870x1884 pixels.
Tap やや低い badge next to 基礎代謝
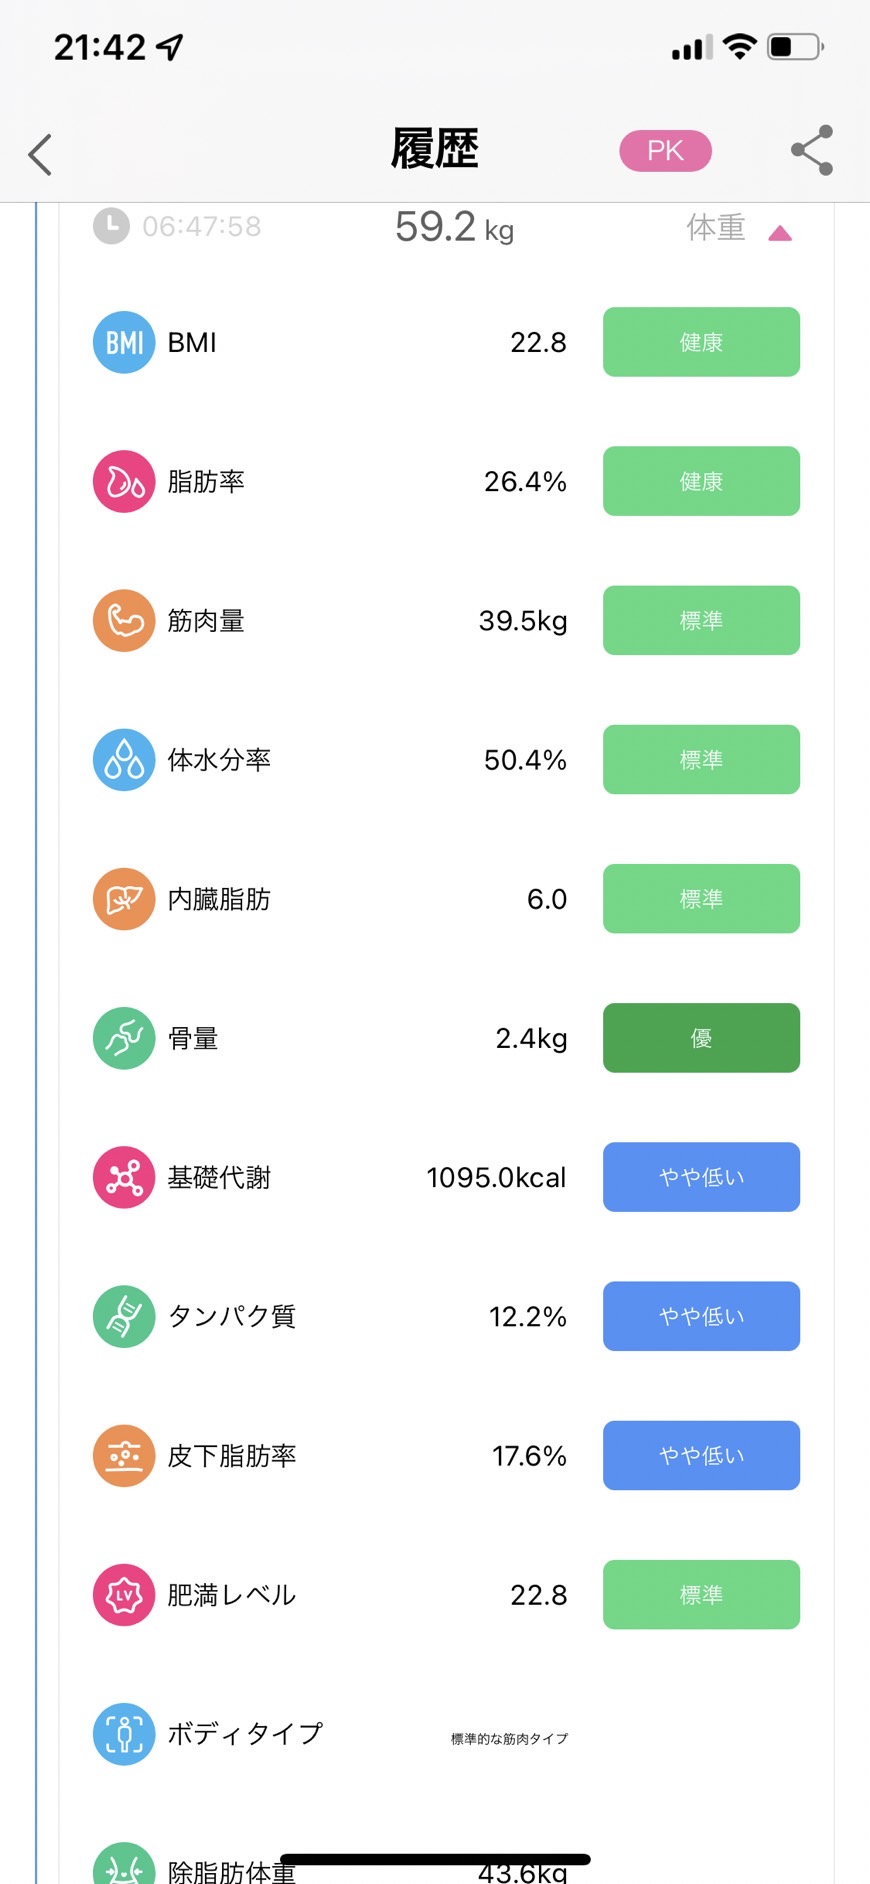click(701, 1177)
